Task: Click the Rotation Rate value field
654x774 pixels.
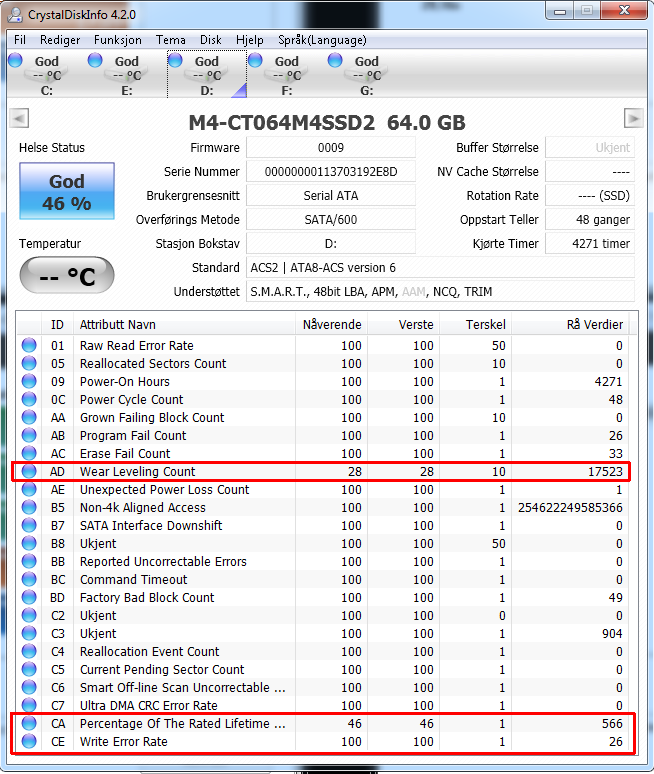Action: (590, 195)
